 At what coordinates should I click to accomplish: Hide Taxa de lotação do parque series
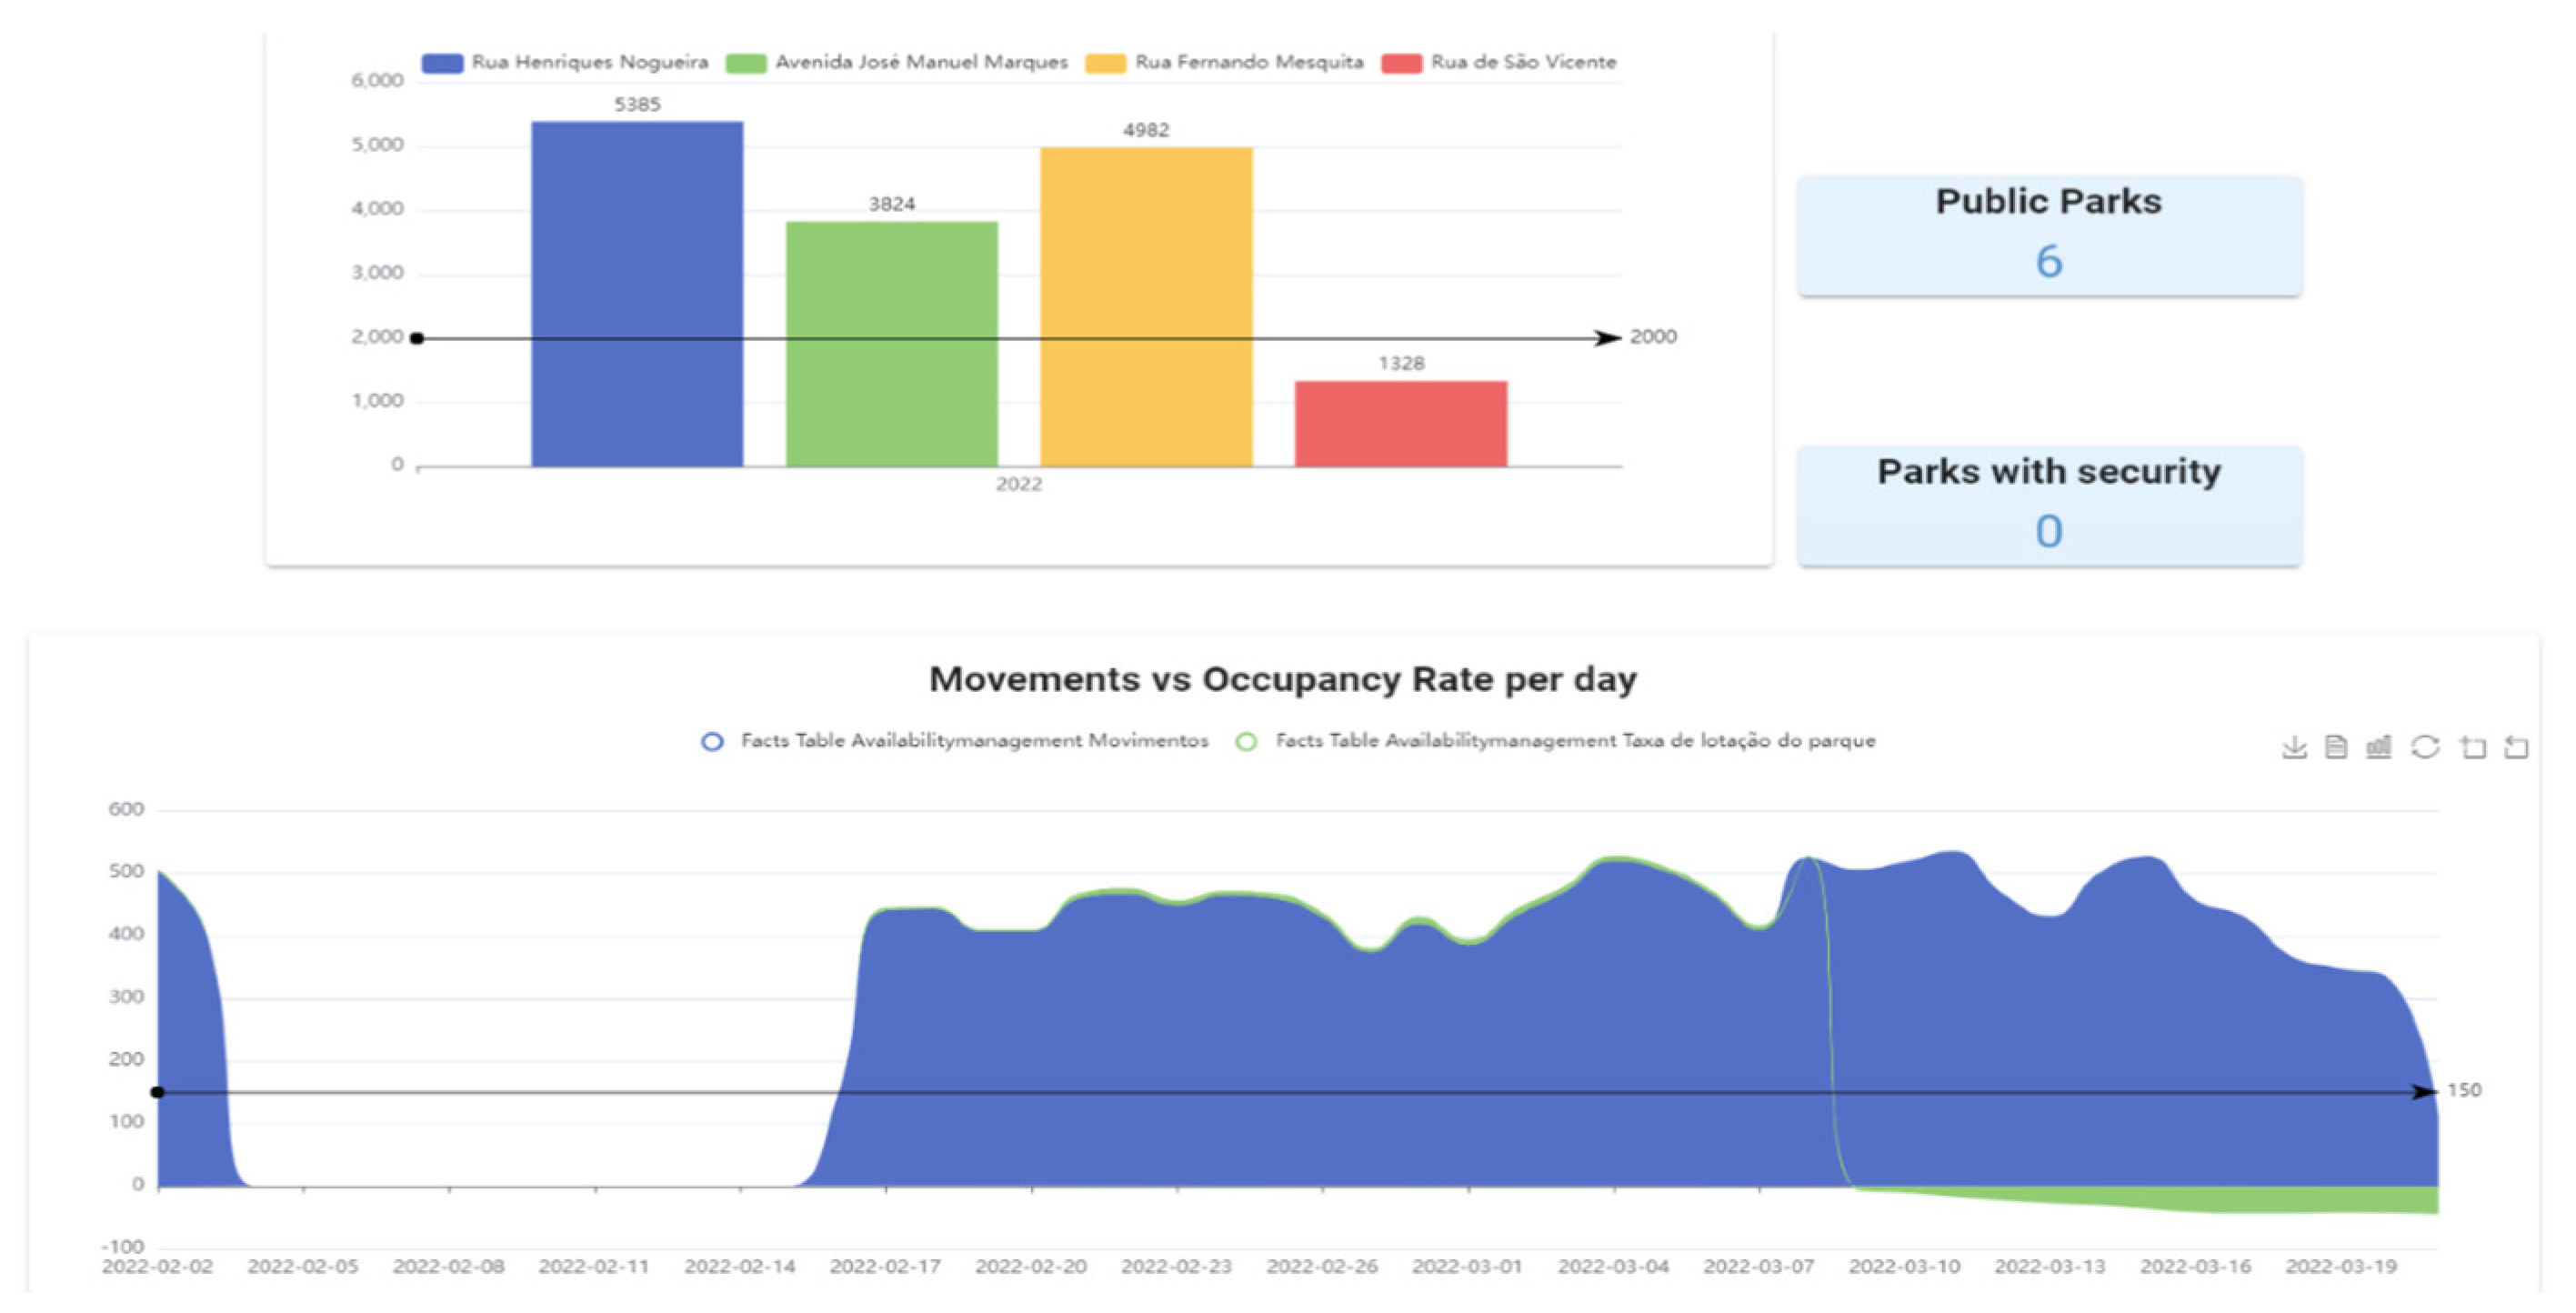tap(1556, 741)
